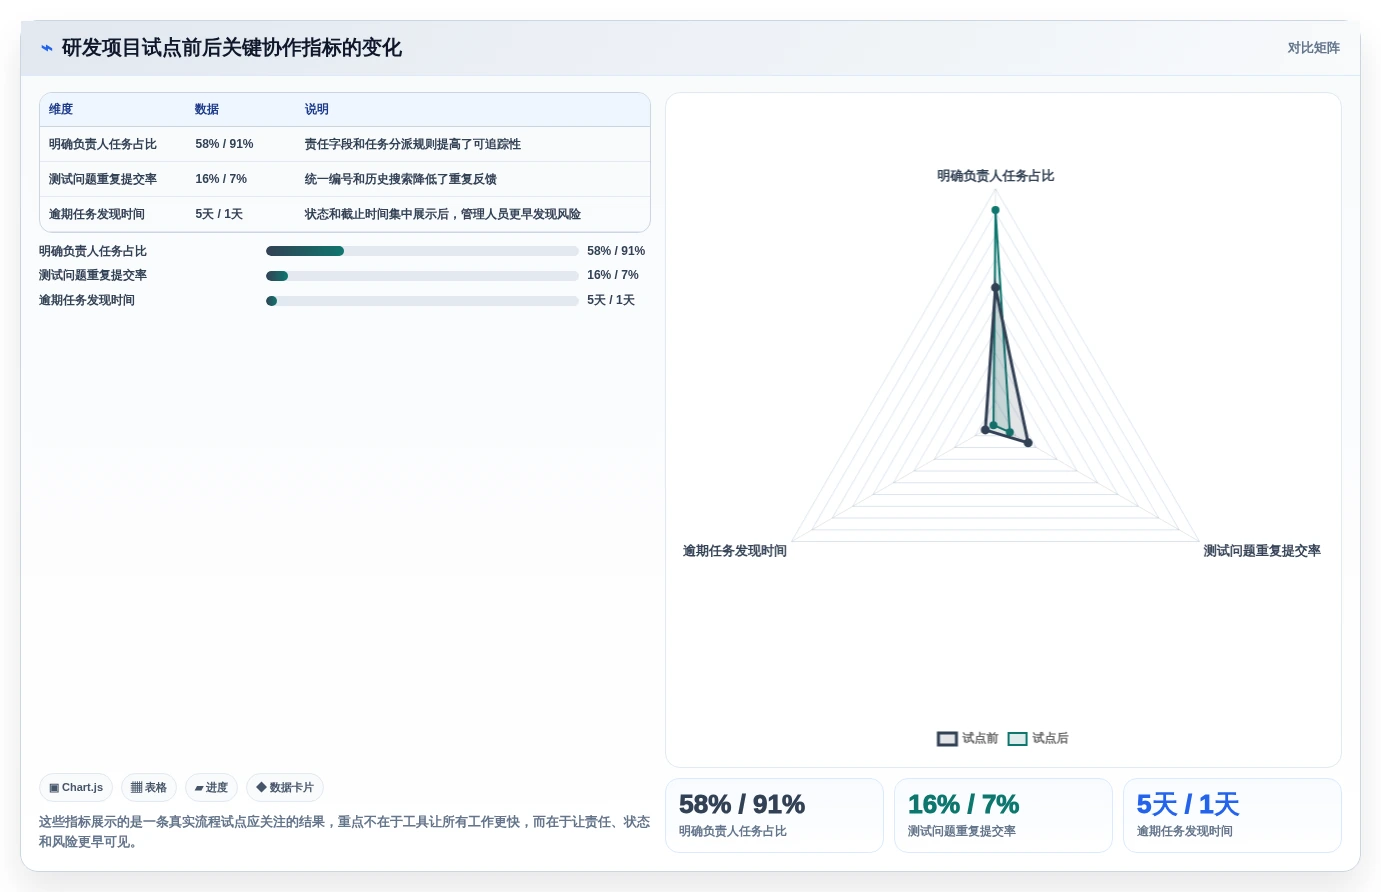Click the 16% / 7% progress bar value
This screenshot has height=892, width=1381.
tap(613, 275)
